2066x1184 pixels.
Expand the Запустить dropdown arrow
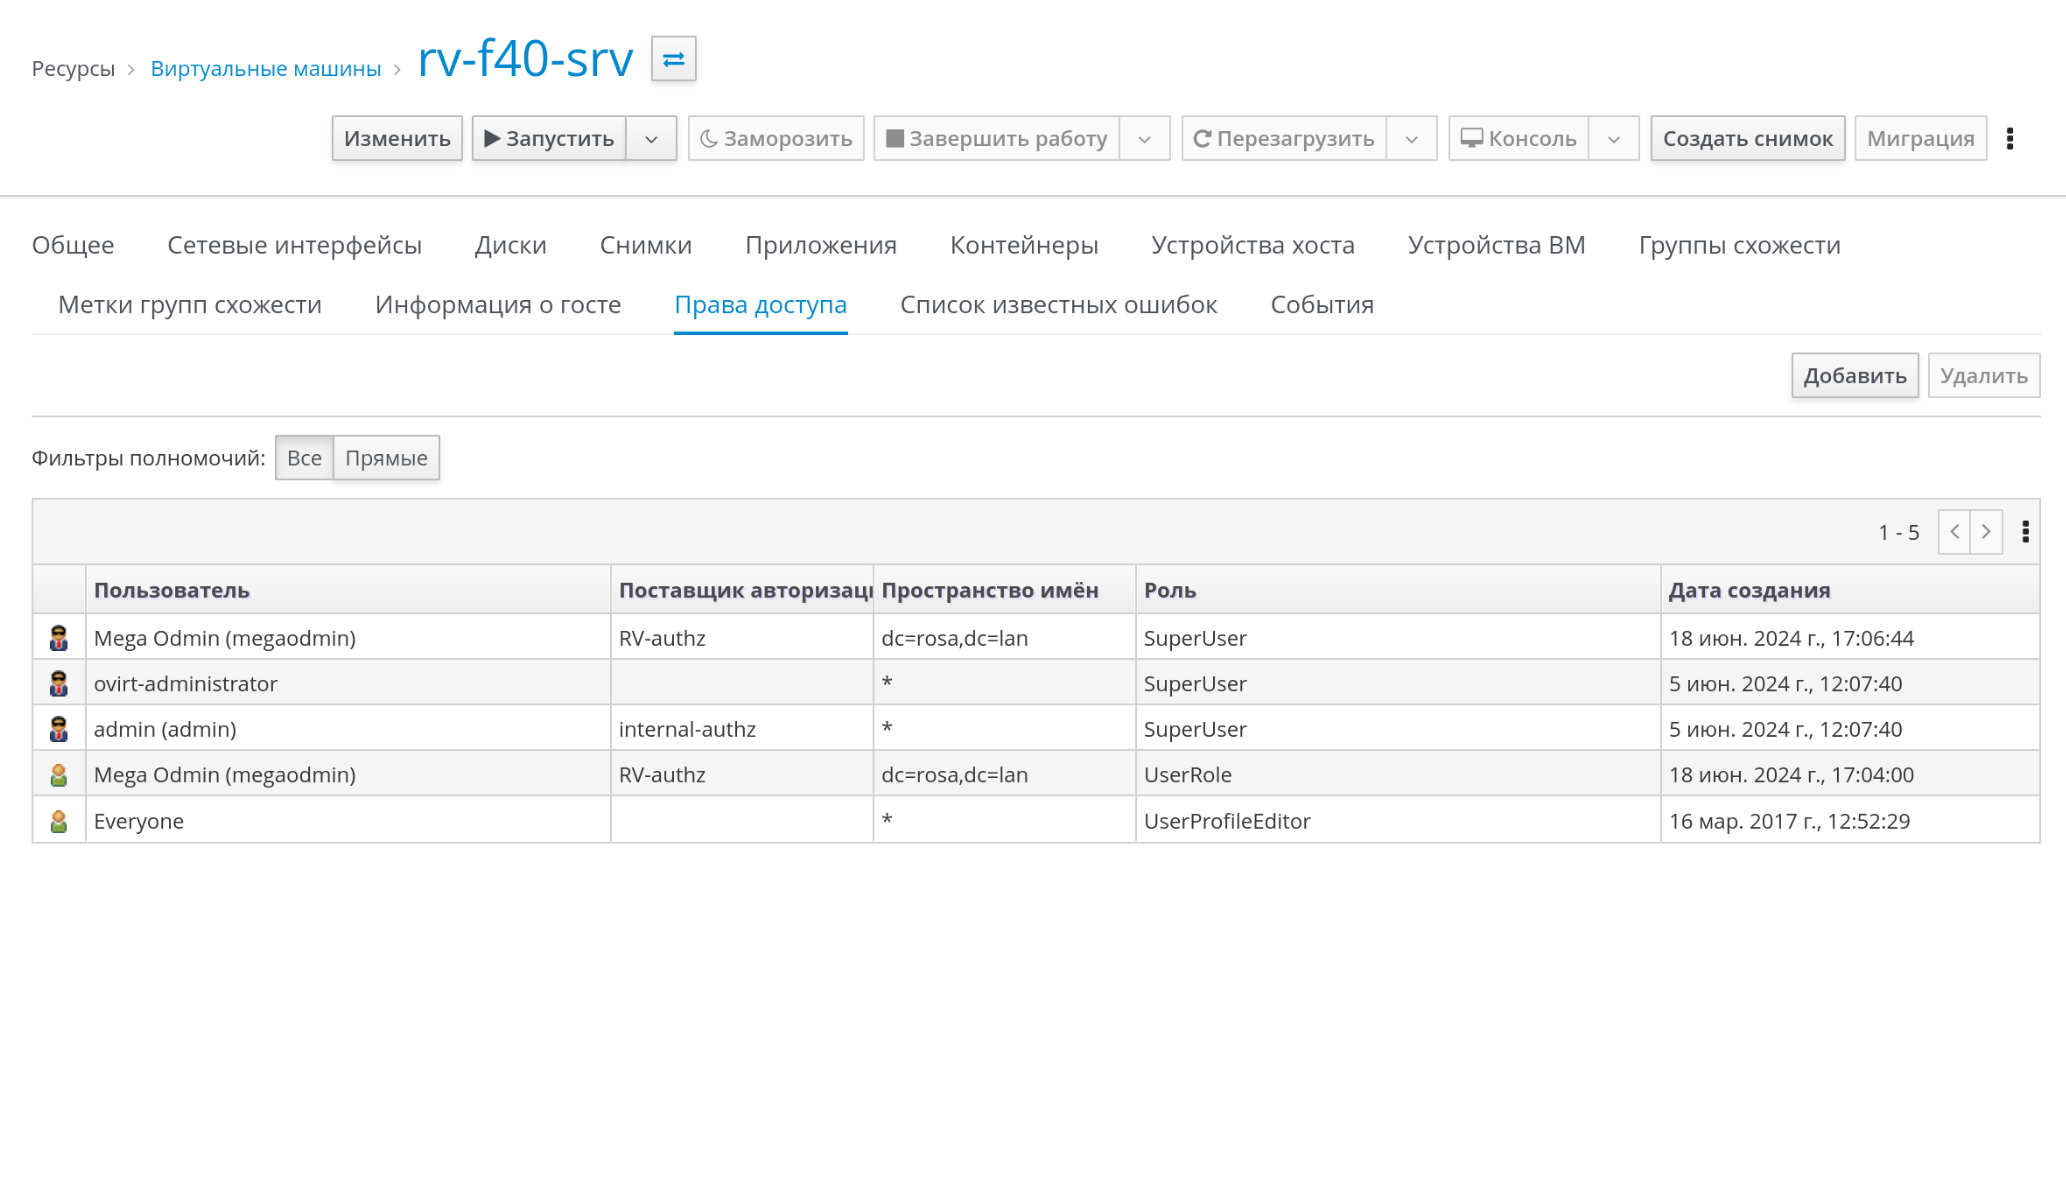(651, 139)
